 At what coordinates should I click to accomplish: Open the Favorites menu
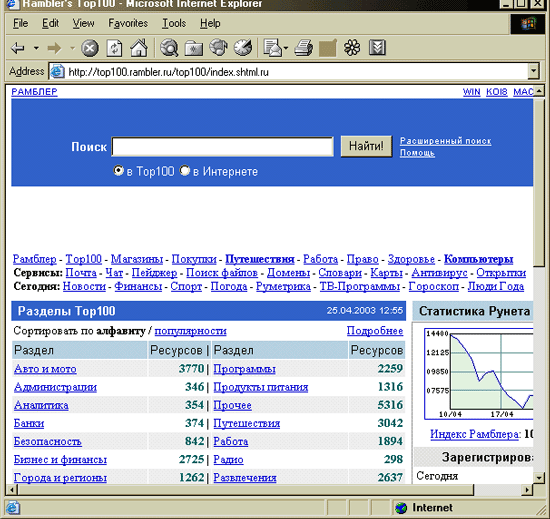click(128, 23)
